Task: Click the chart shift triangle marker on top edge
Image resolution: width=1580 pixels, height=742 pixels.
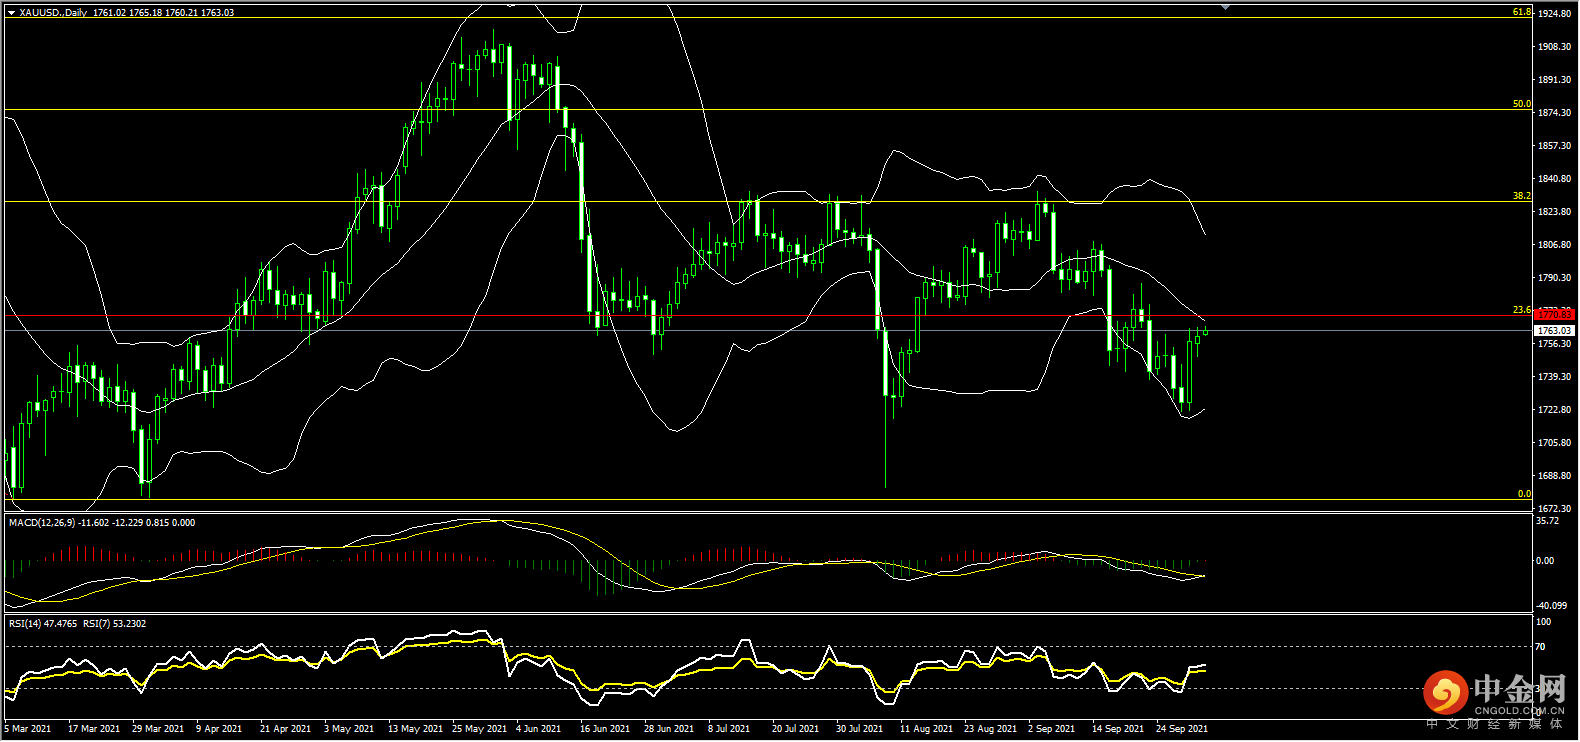Action: (x=1226, y=7)
